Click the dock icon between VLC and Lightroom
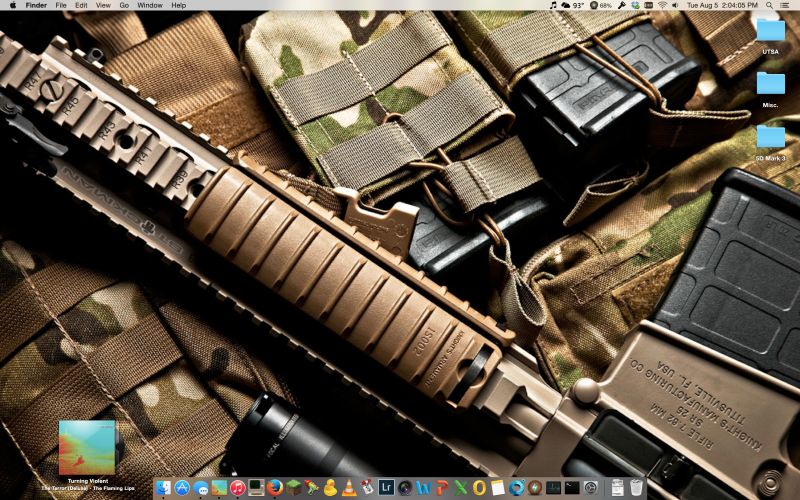 [367, 488]
